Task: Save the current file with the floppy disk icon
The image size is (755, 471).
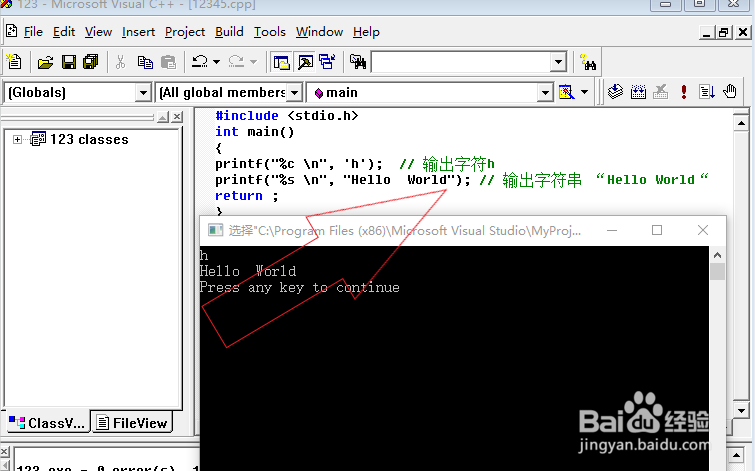Action: [x=68, y=62]
